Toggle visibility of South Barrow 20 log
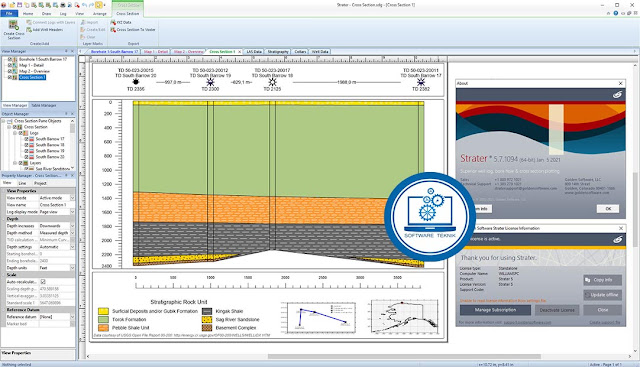The width and height of the screenshot is (640, 367). 26,157
